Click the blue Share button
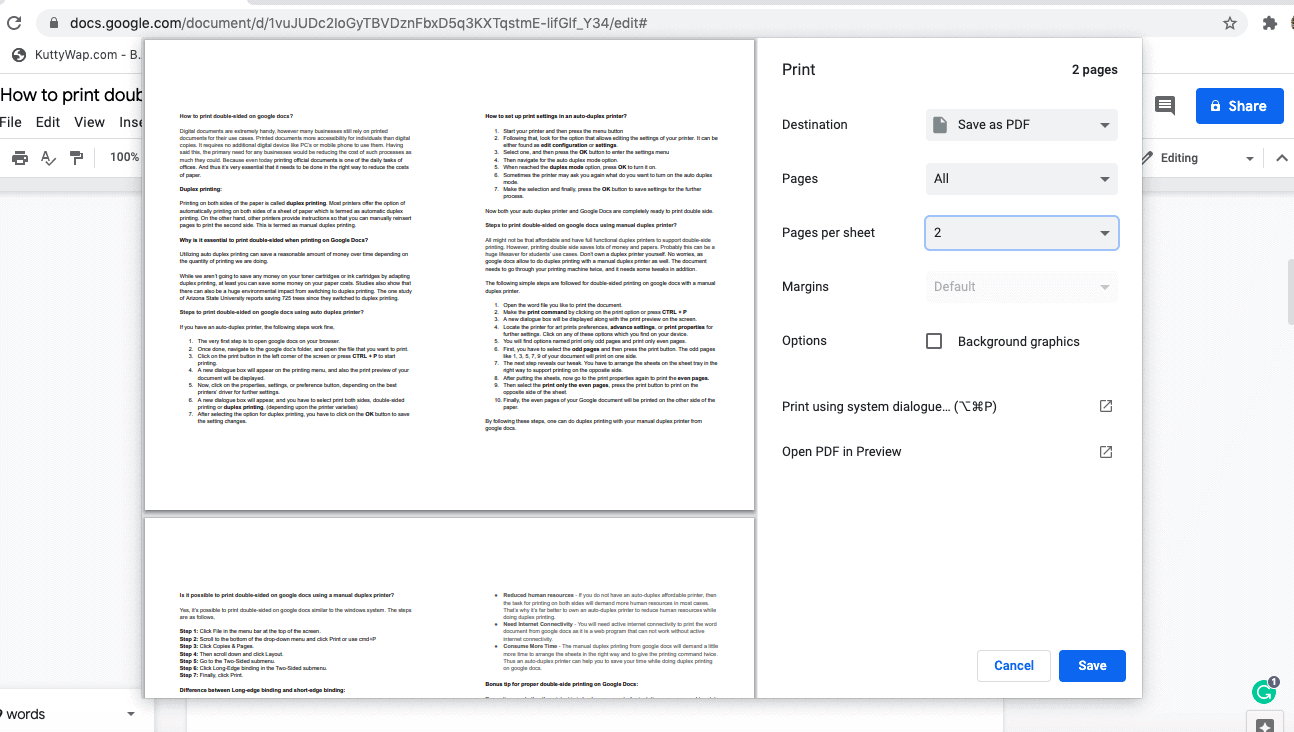This screenshot has height=732, width=1294. click(1239, 104)
